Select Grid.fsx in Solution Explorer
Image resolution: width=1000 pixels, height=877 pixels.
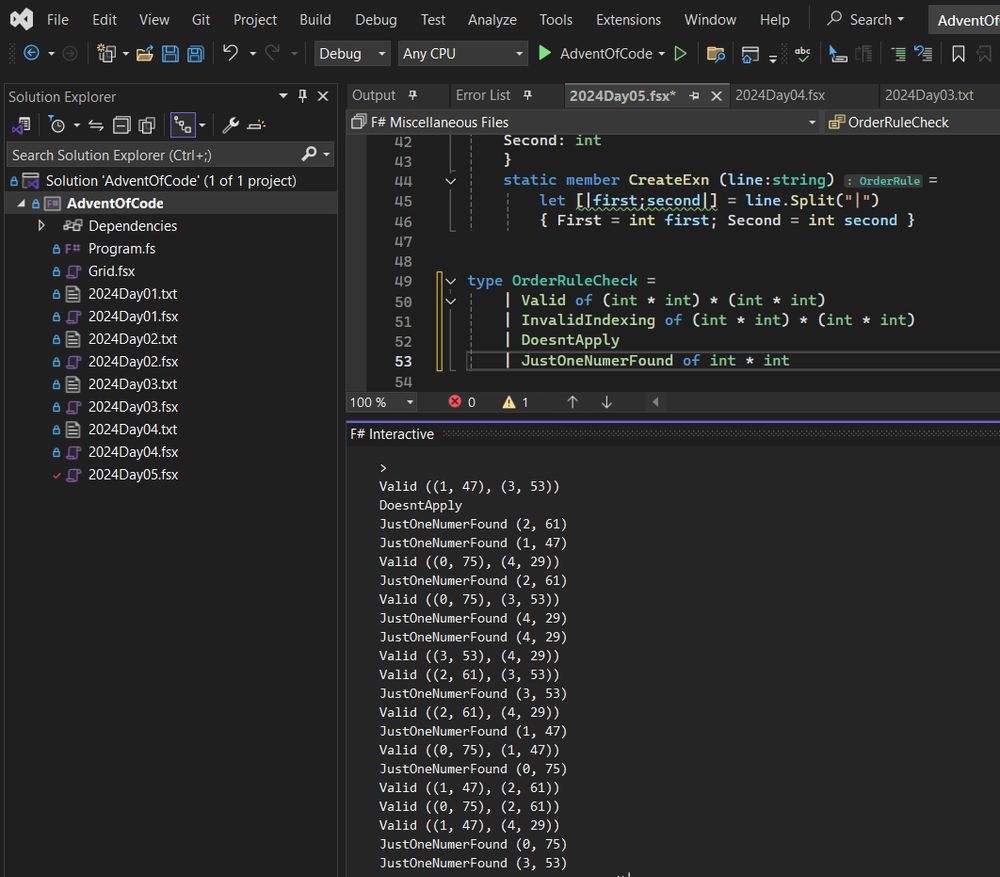111,270
